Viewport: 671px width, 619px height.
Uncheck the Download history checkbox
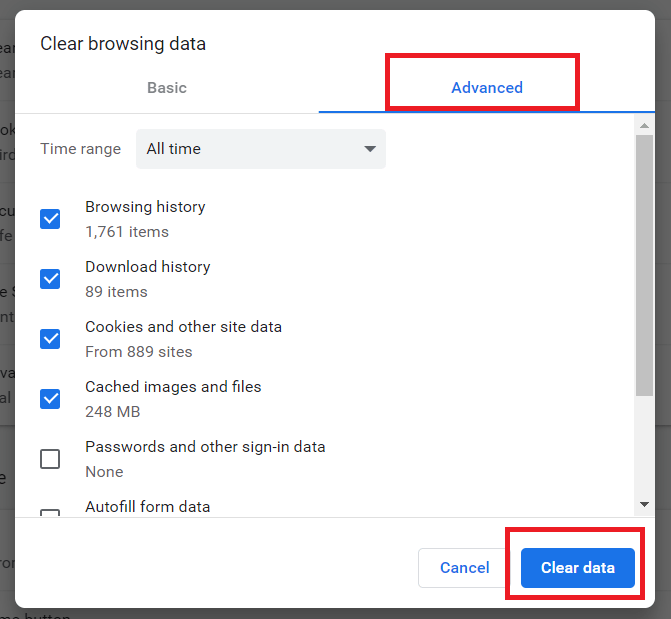[x=50, y=279]
